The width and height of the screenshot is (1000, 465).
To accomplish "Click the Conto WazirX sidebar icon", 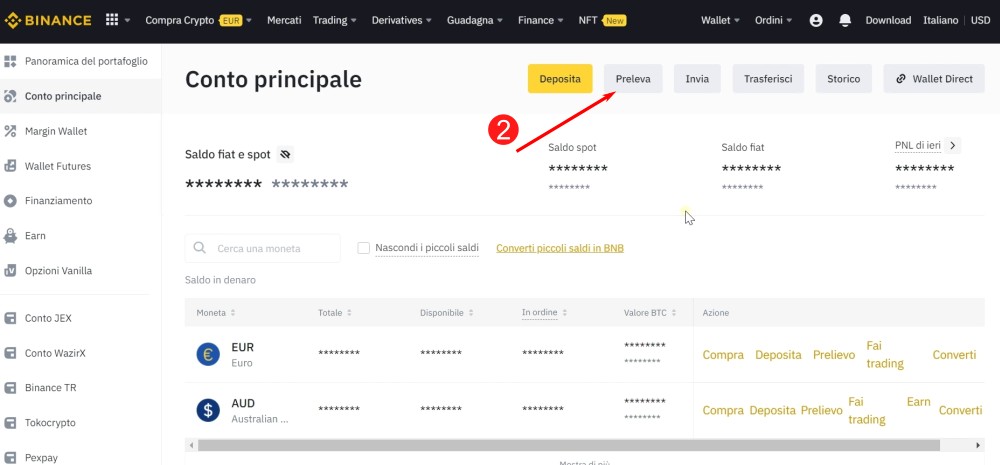I will coord(10,353).
